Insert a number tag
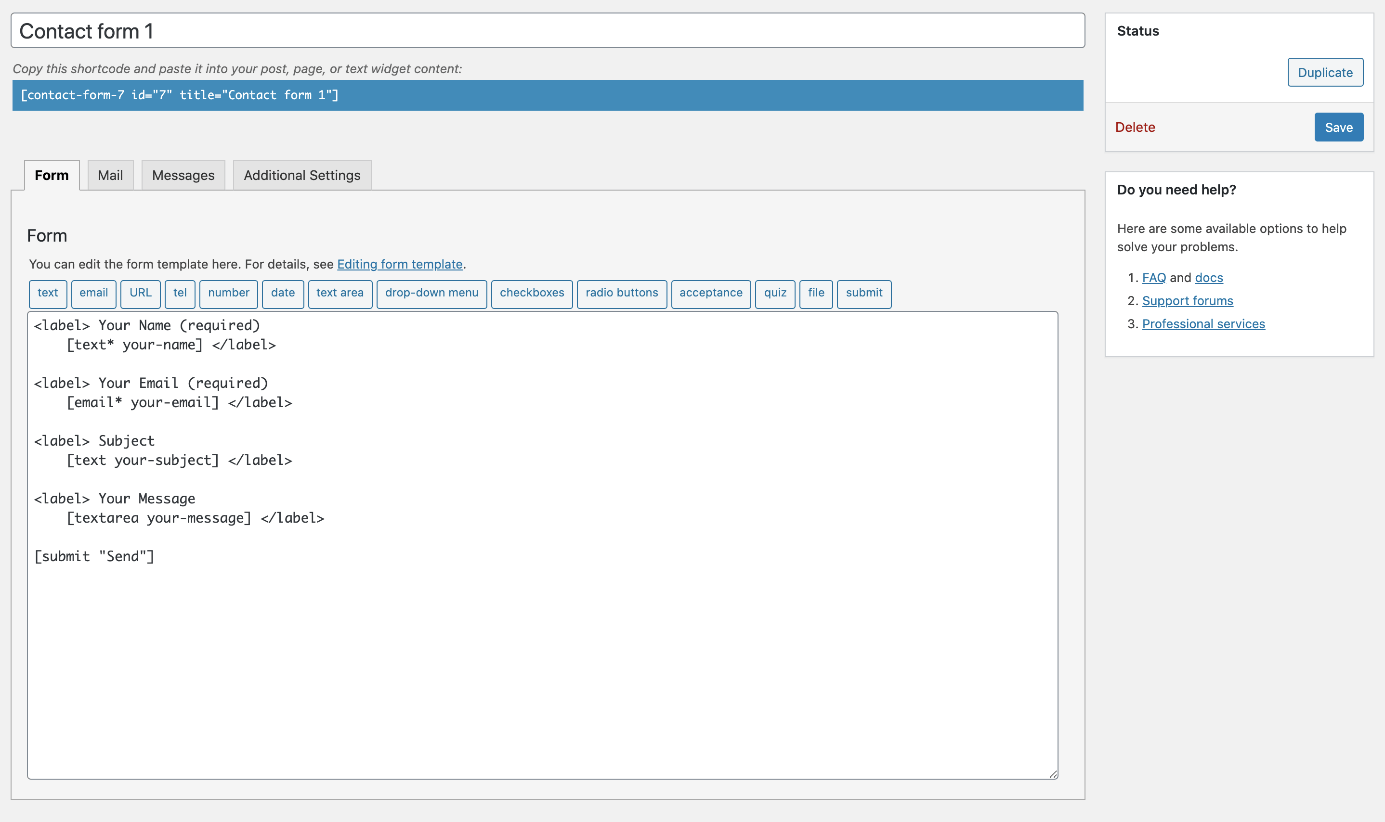The image size is (1385, 822). pos(229,293)
